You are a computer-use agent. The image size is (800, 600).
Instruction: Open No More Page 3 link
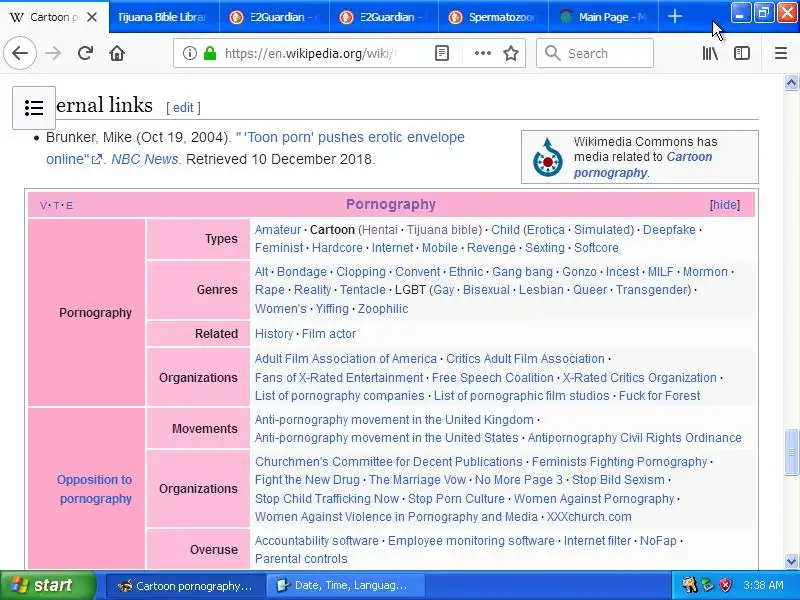pos(518,480)
